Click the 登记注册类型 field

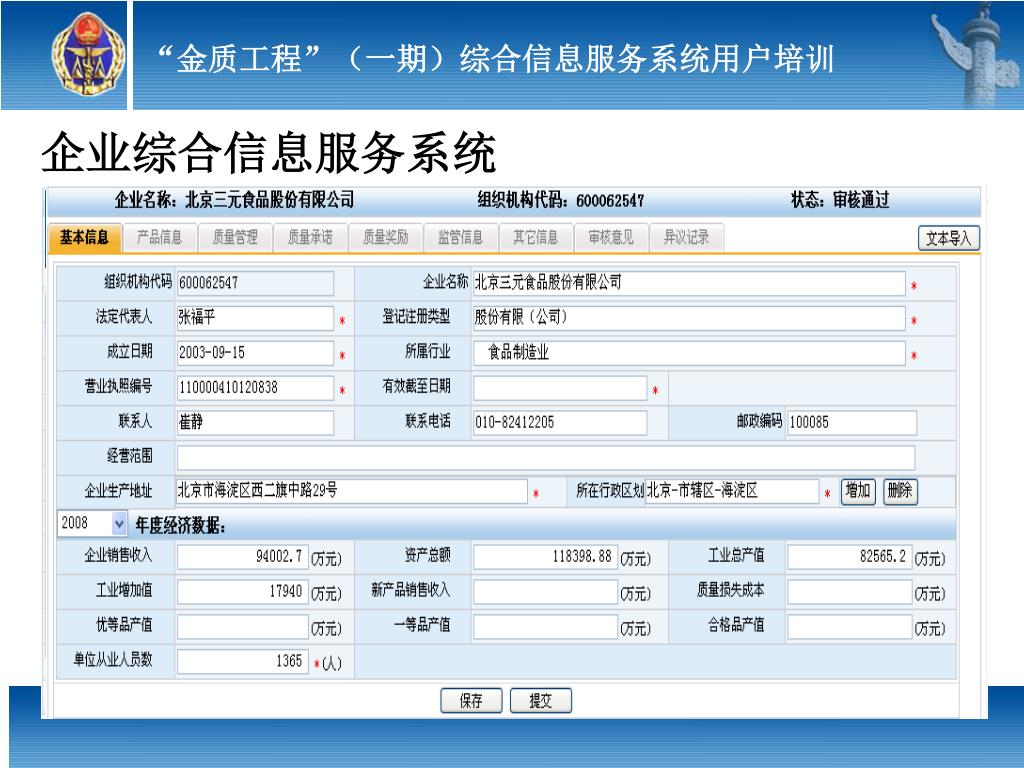[x=689, y=318]
